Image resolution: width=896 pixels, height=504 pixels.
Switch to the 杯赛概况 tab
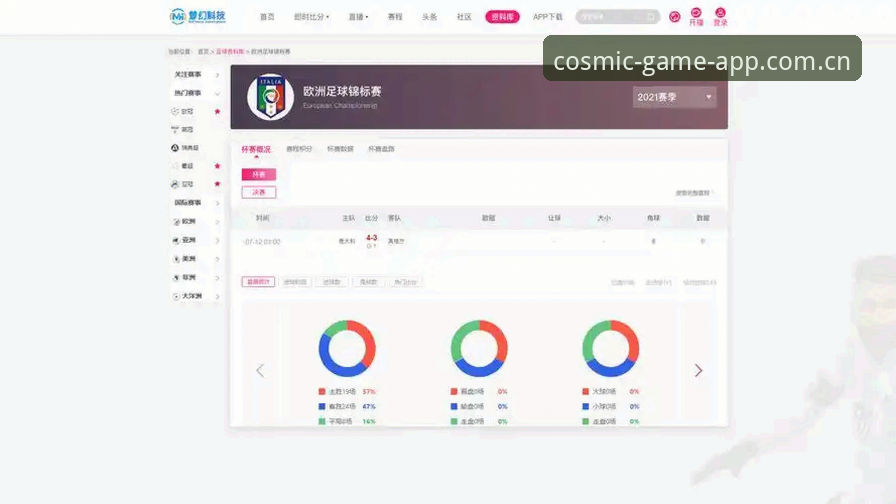pos(256,149)
